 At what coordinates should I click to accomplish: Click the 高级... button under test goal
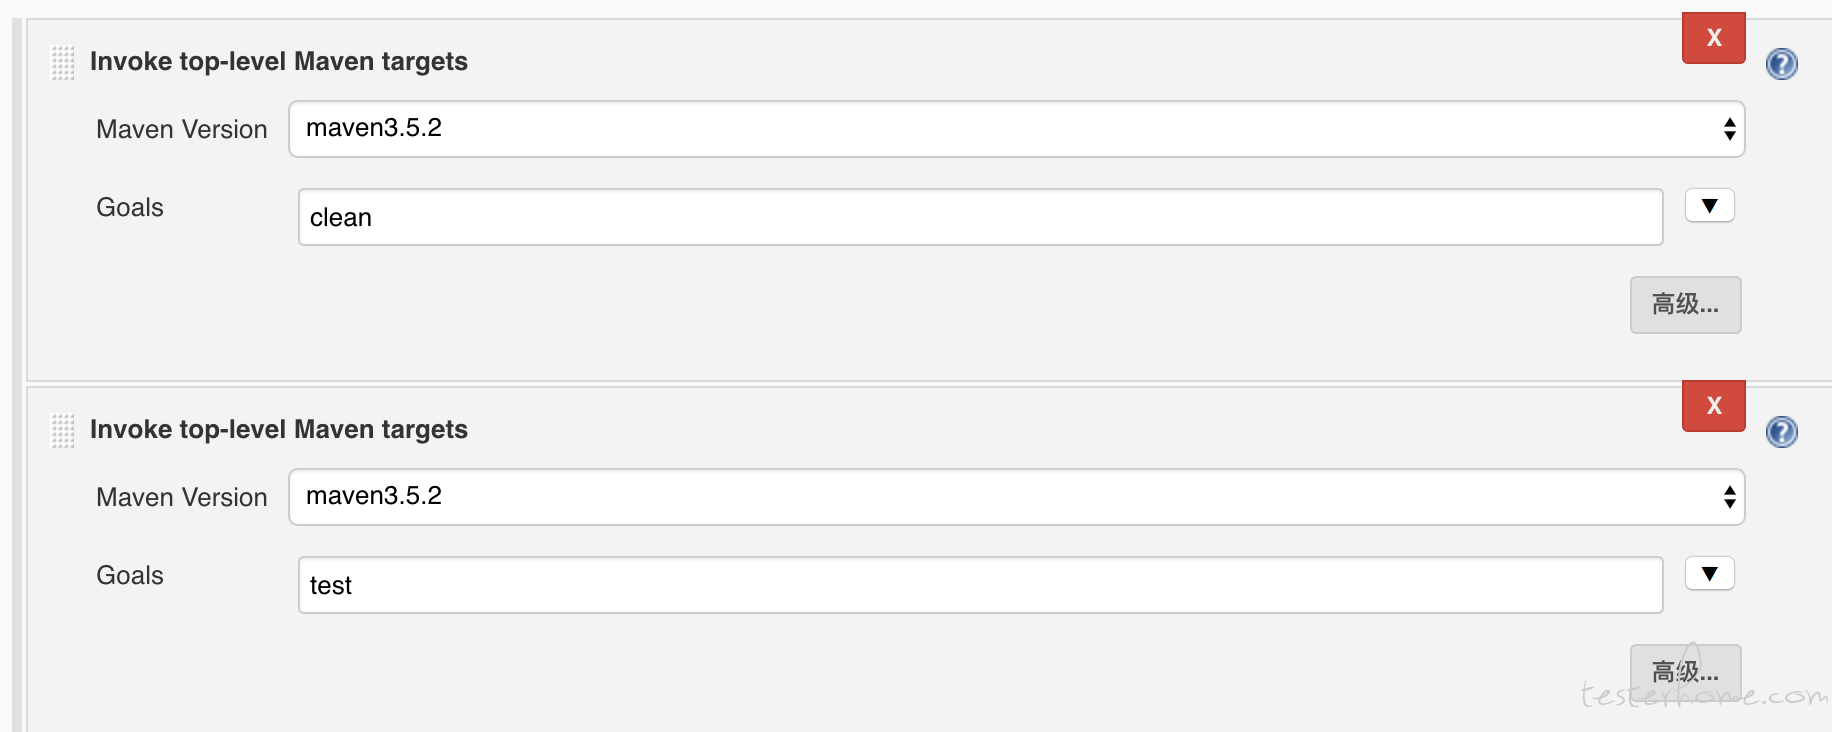[x=1686, y=671]
